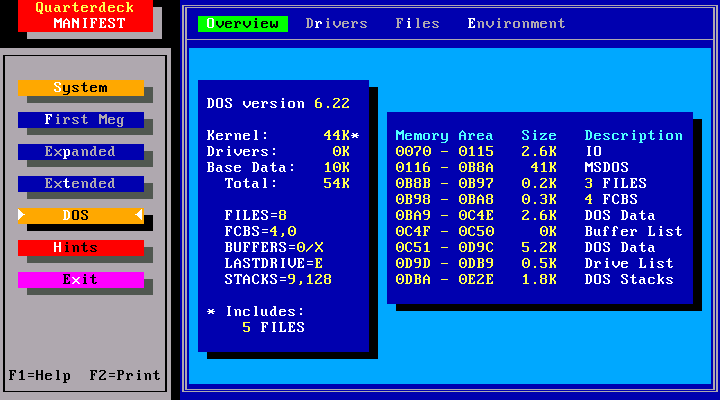Click the Drive List description entry
Image resolution: width=720 pixels, height=400 pixels.
point(629,264)
